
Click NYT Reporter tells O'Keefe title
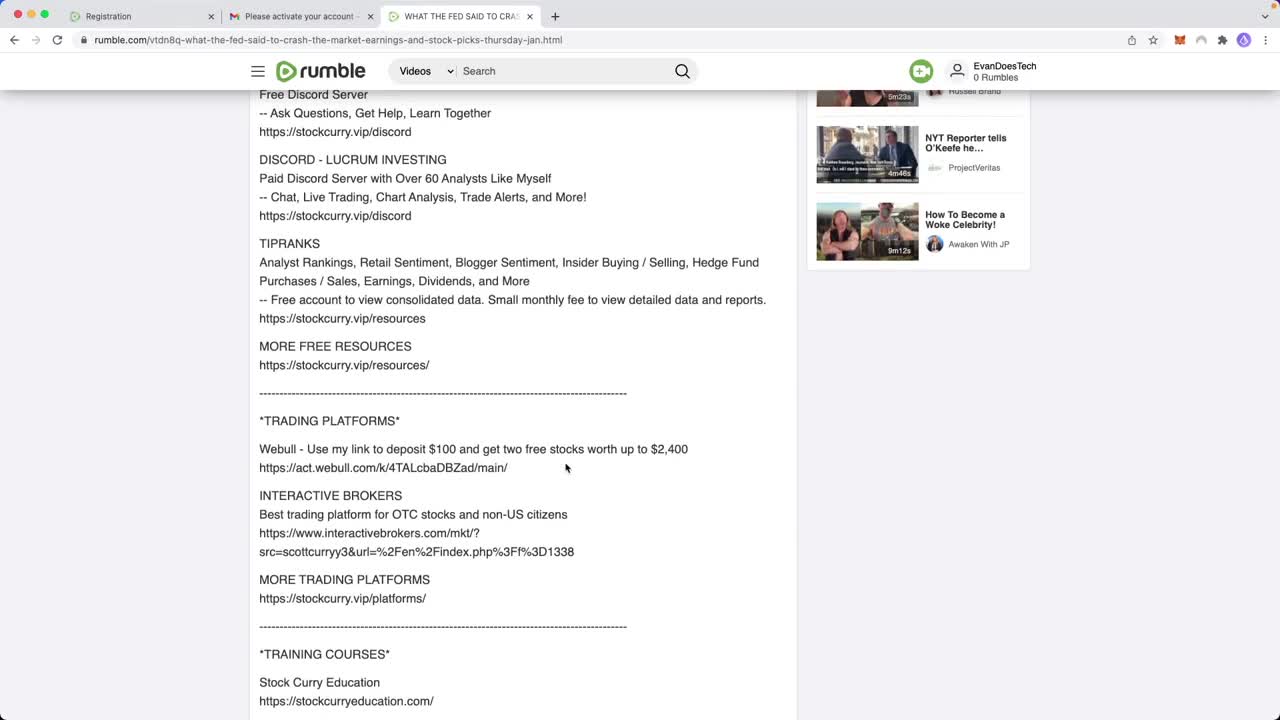tap(966, 143)
